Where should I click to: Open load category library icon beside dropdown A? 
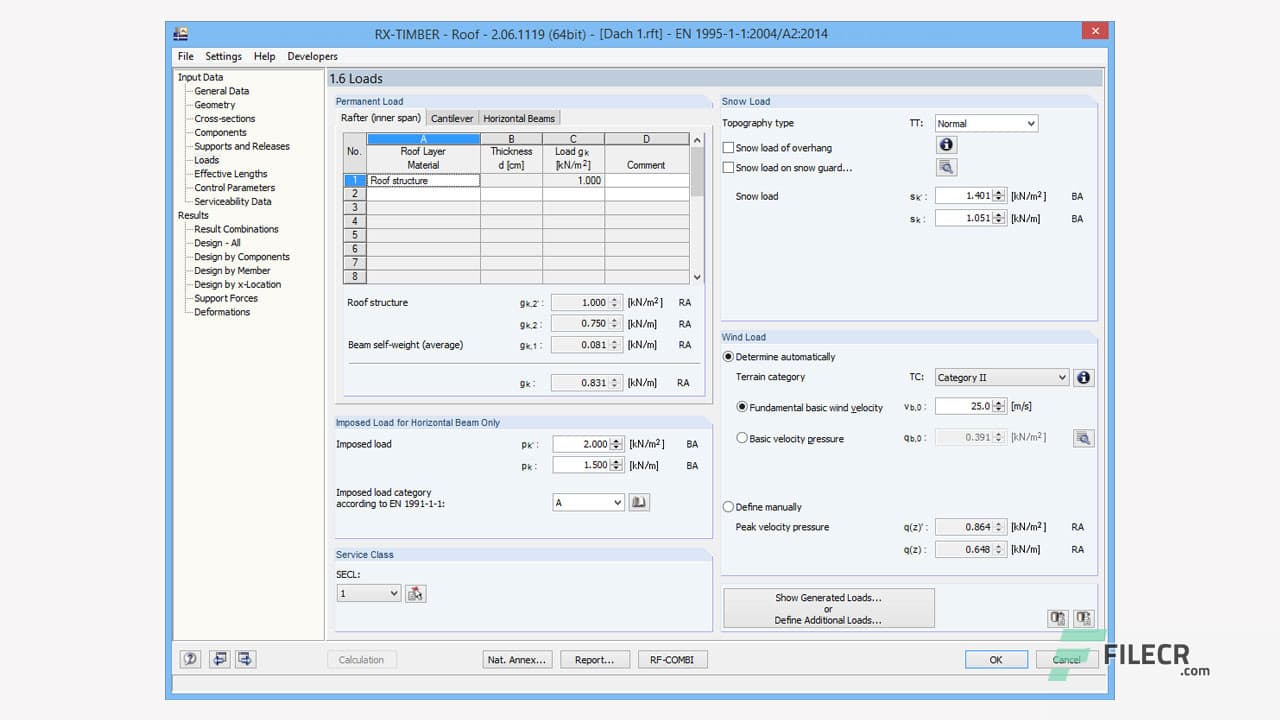pyautogui.click(x=639, y=502)
